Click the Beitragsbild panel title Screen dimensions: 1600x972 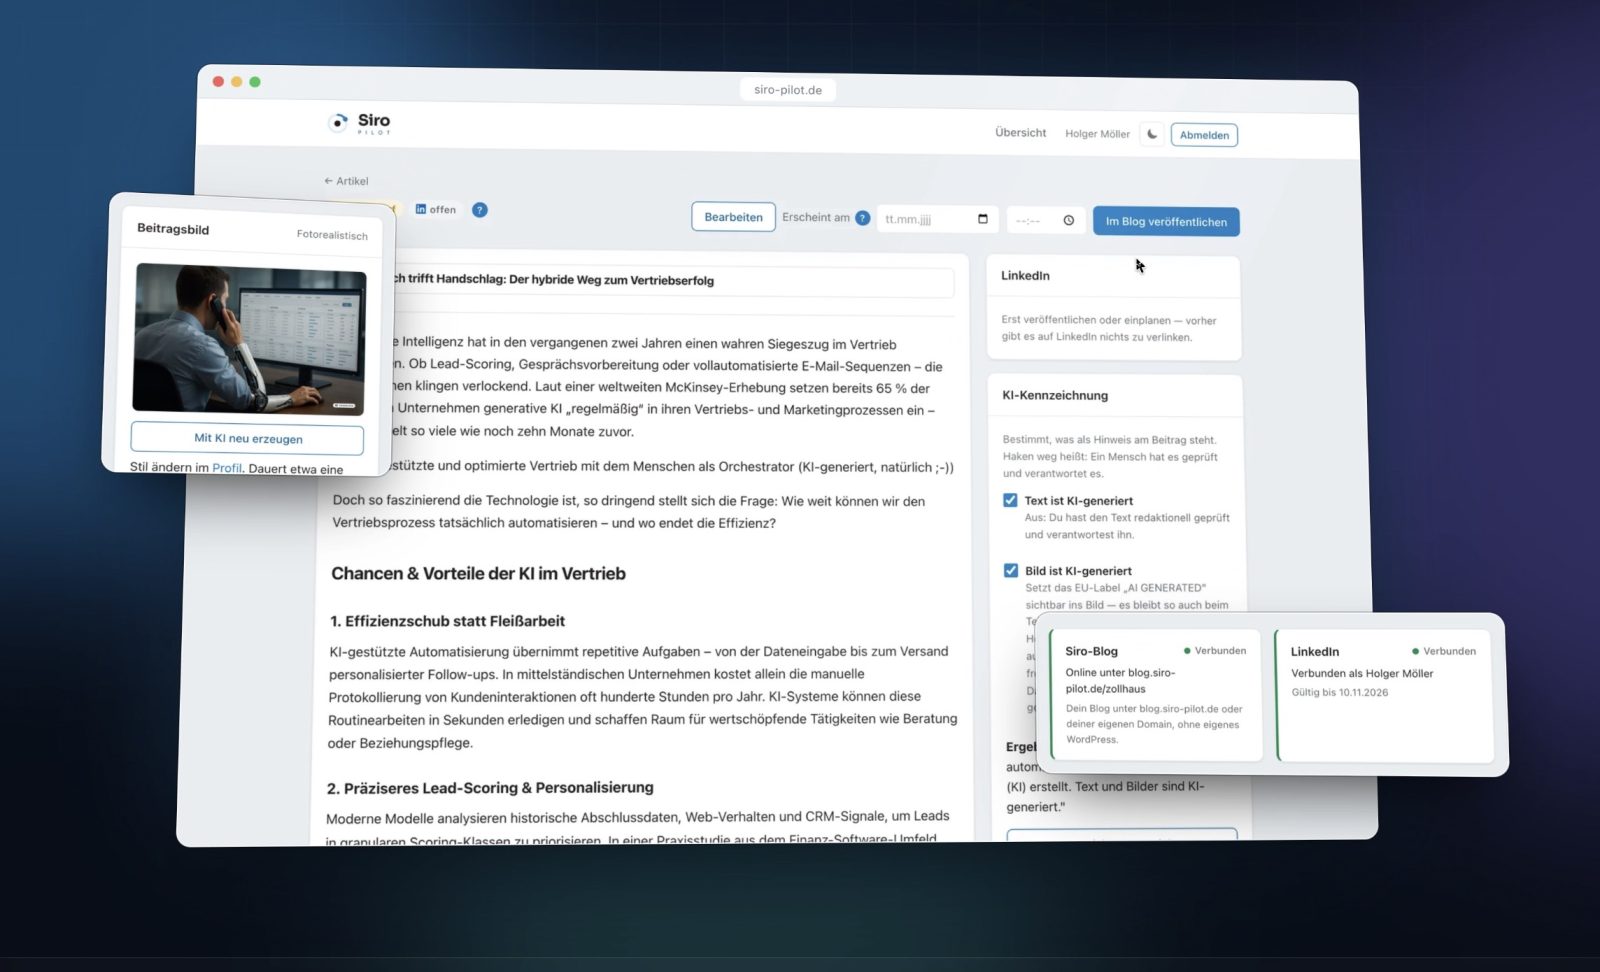pyautogui.click(x=173, y=228)
